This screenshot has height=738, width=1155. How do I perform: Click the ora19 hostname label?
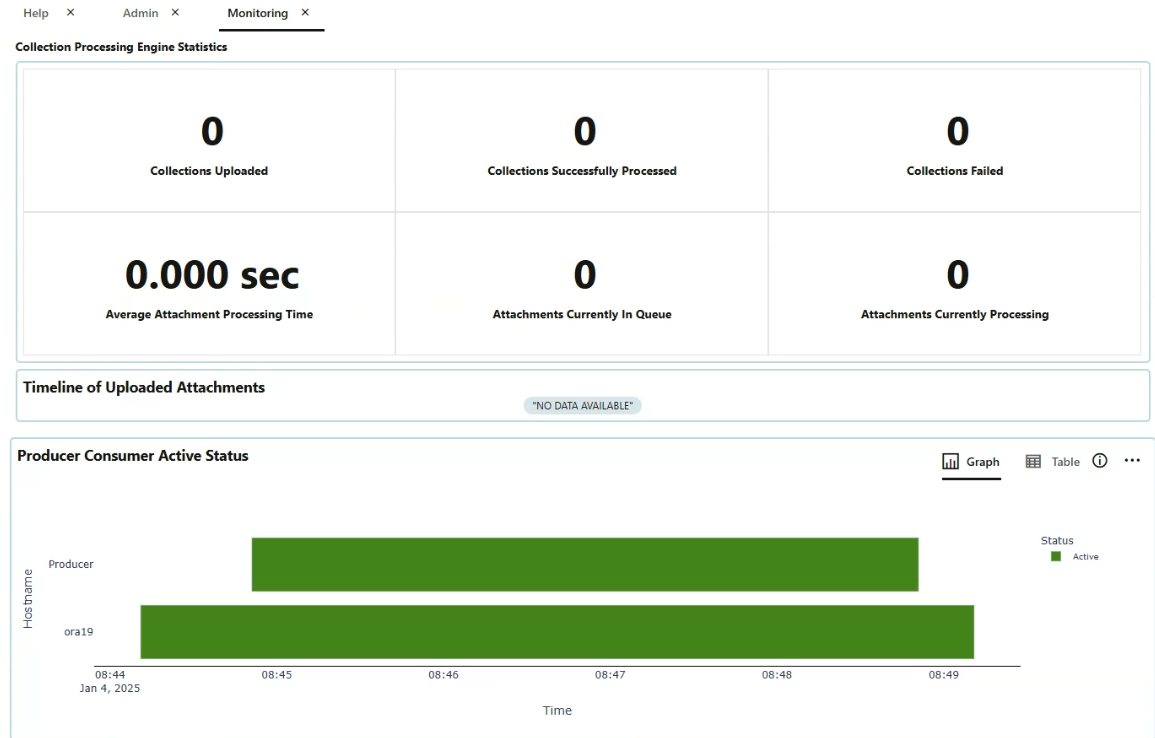[x=79, y=632]
